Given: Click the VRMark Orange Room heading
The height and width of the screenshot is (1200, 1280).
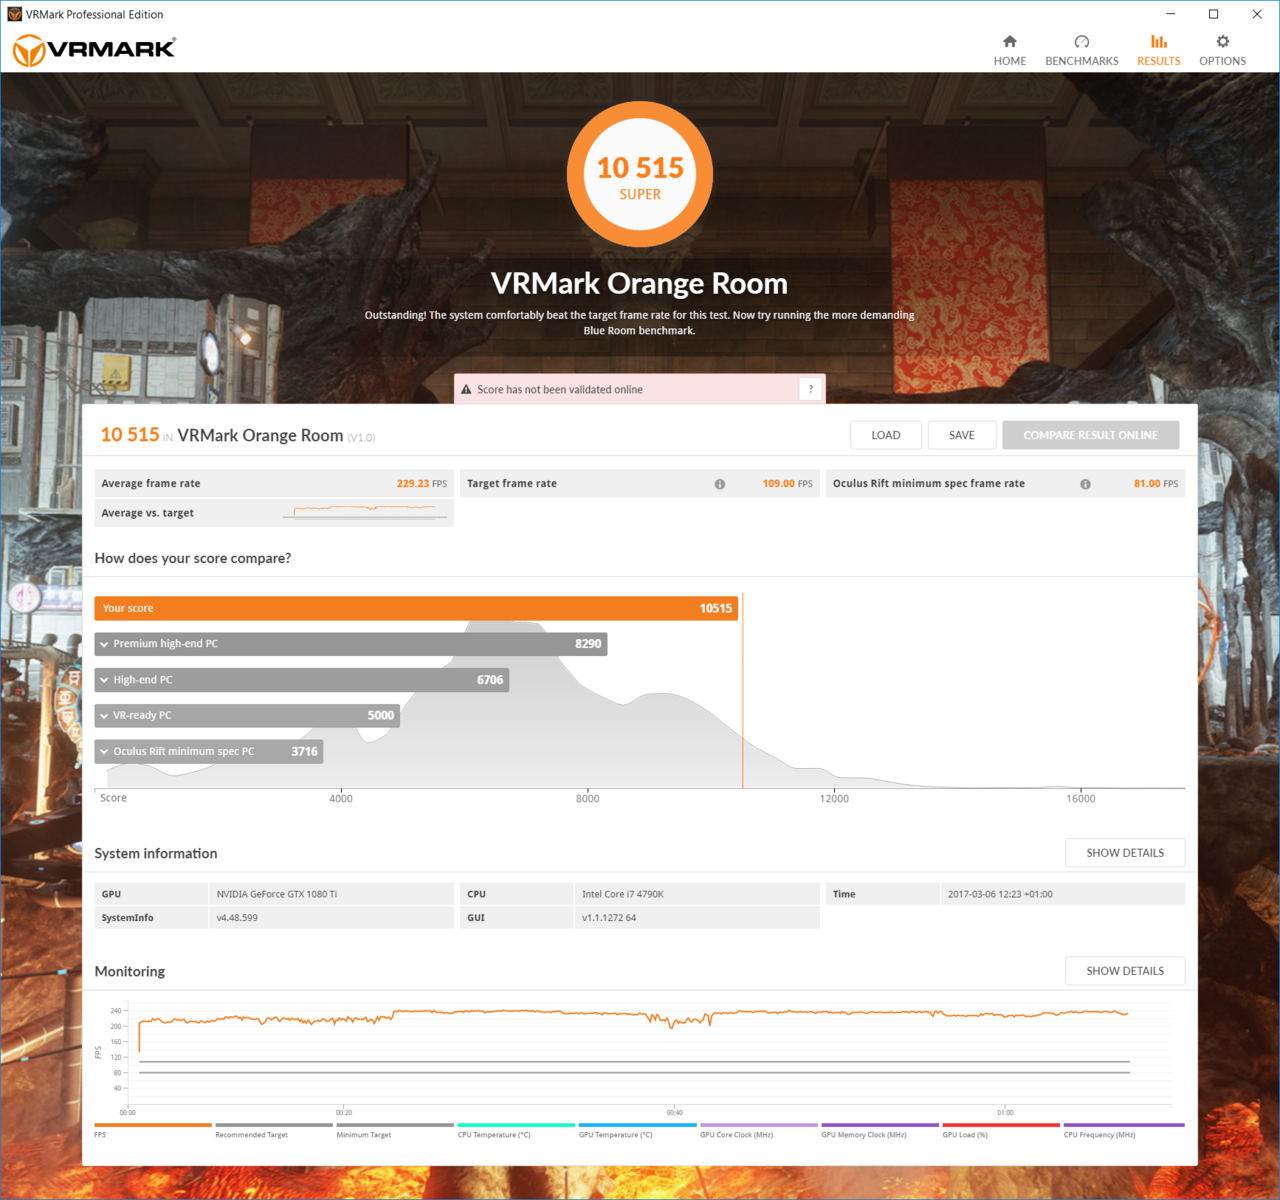Looking at the screenshot, I should coord(640,284).
